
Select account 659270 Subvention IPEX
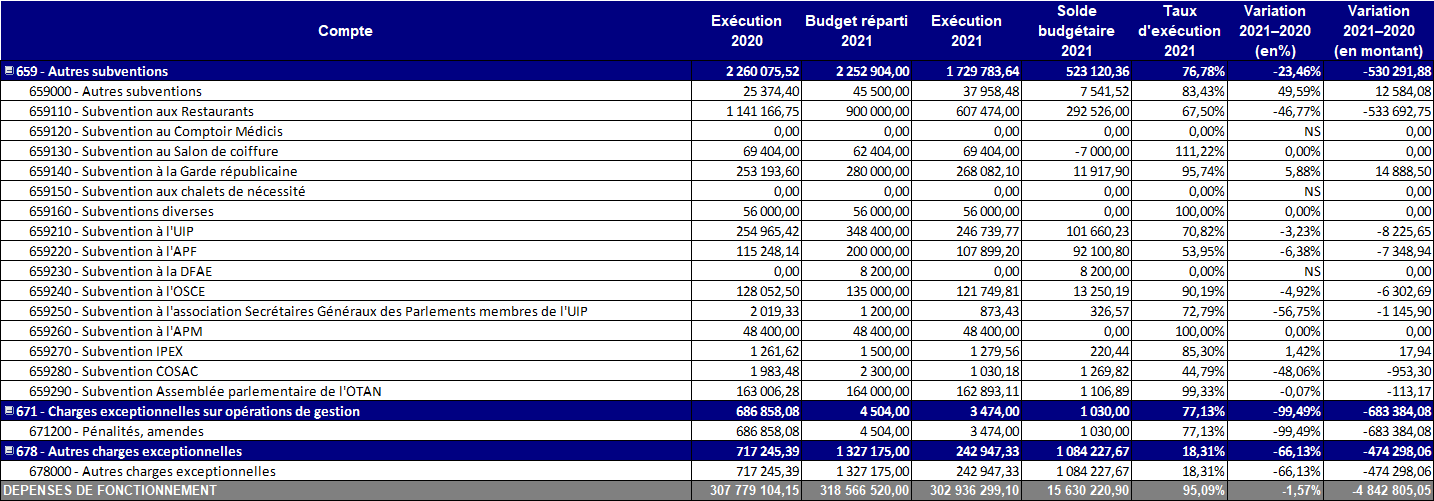105,351
